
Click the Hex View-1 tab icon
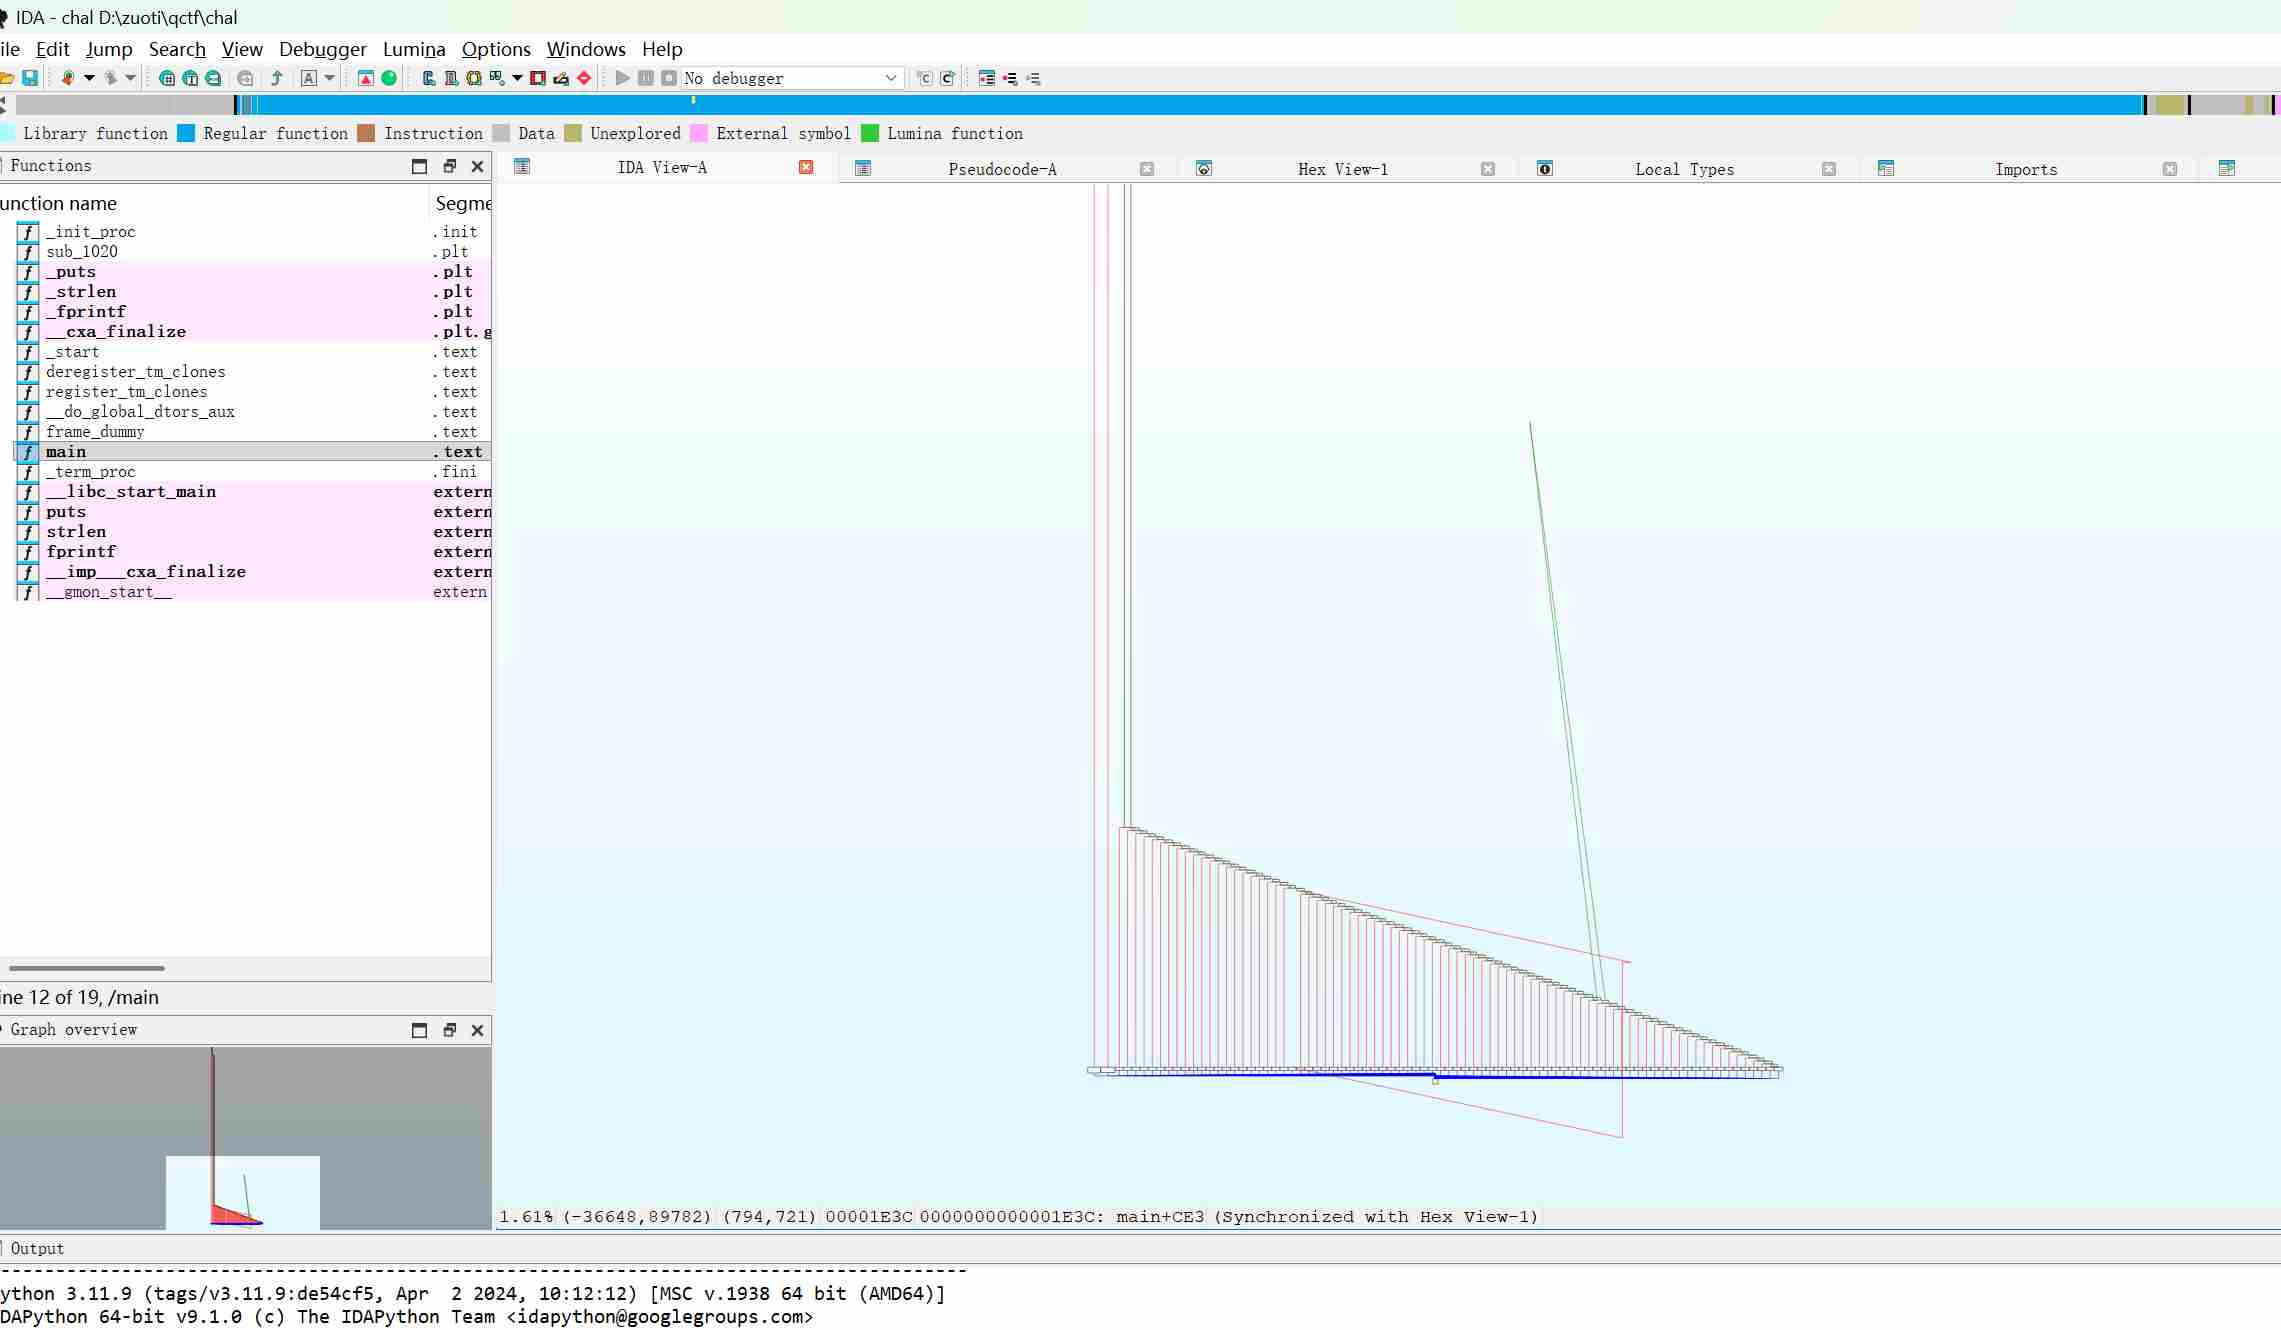1204,169
